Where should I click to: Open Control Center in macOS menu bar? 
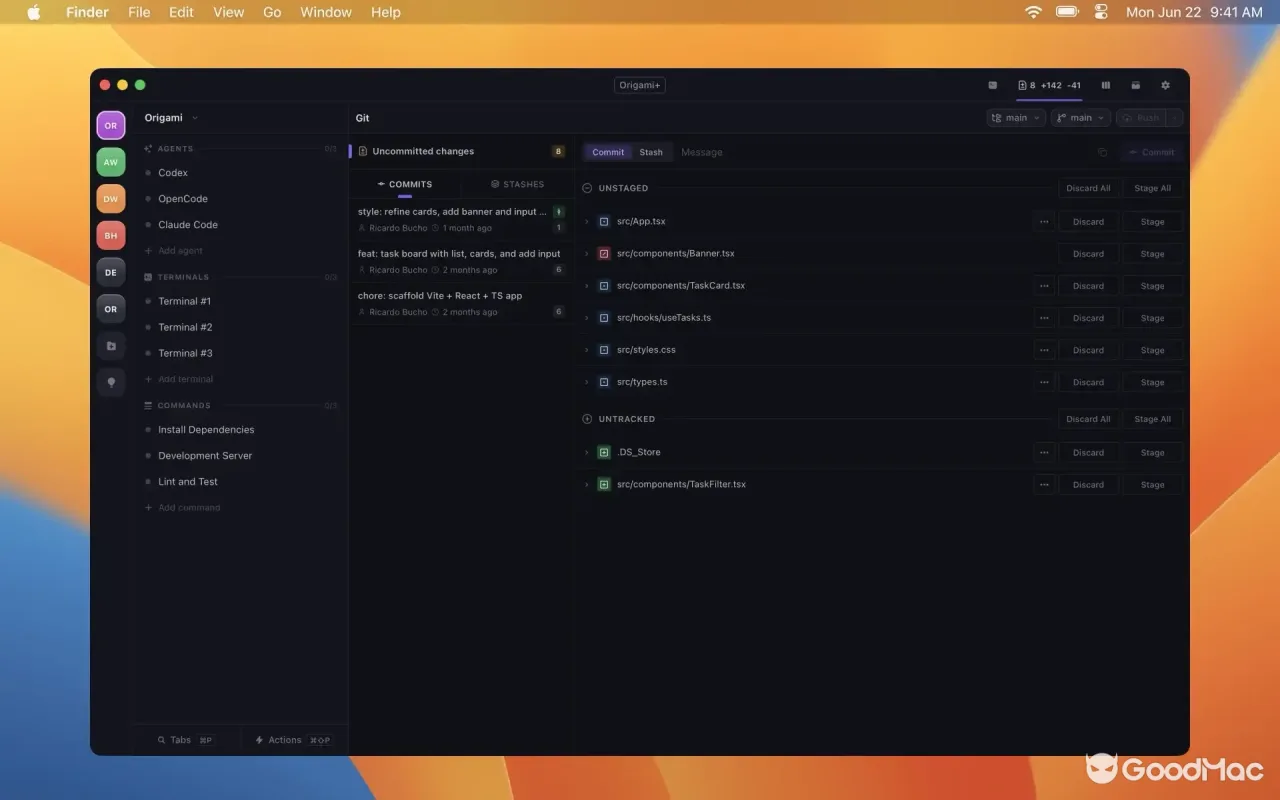[x=1101, y=12]
